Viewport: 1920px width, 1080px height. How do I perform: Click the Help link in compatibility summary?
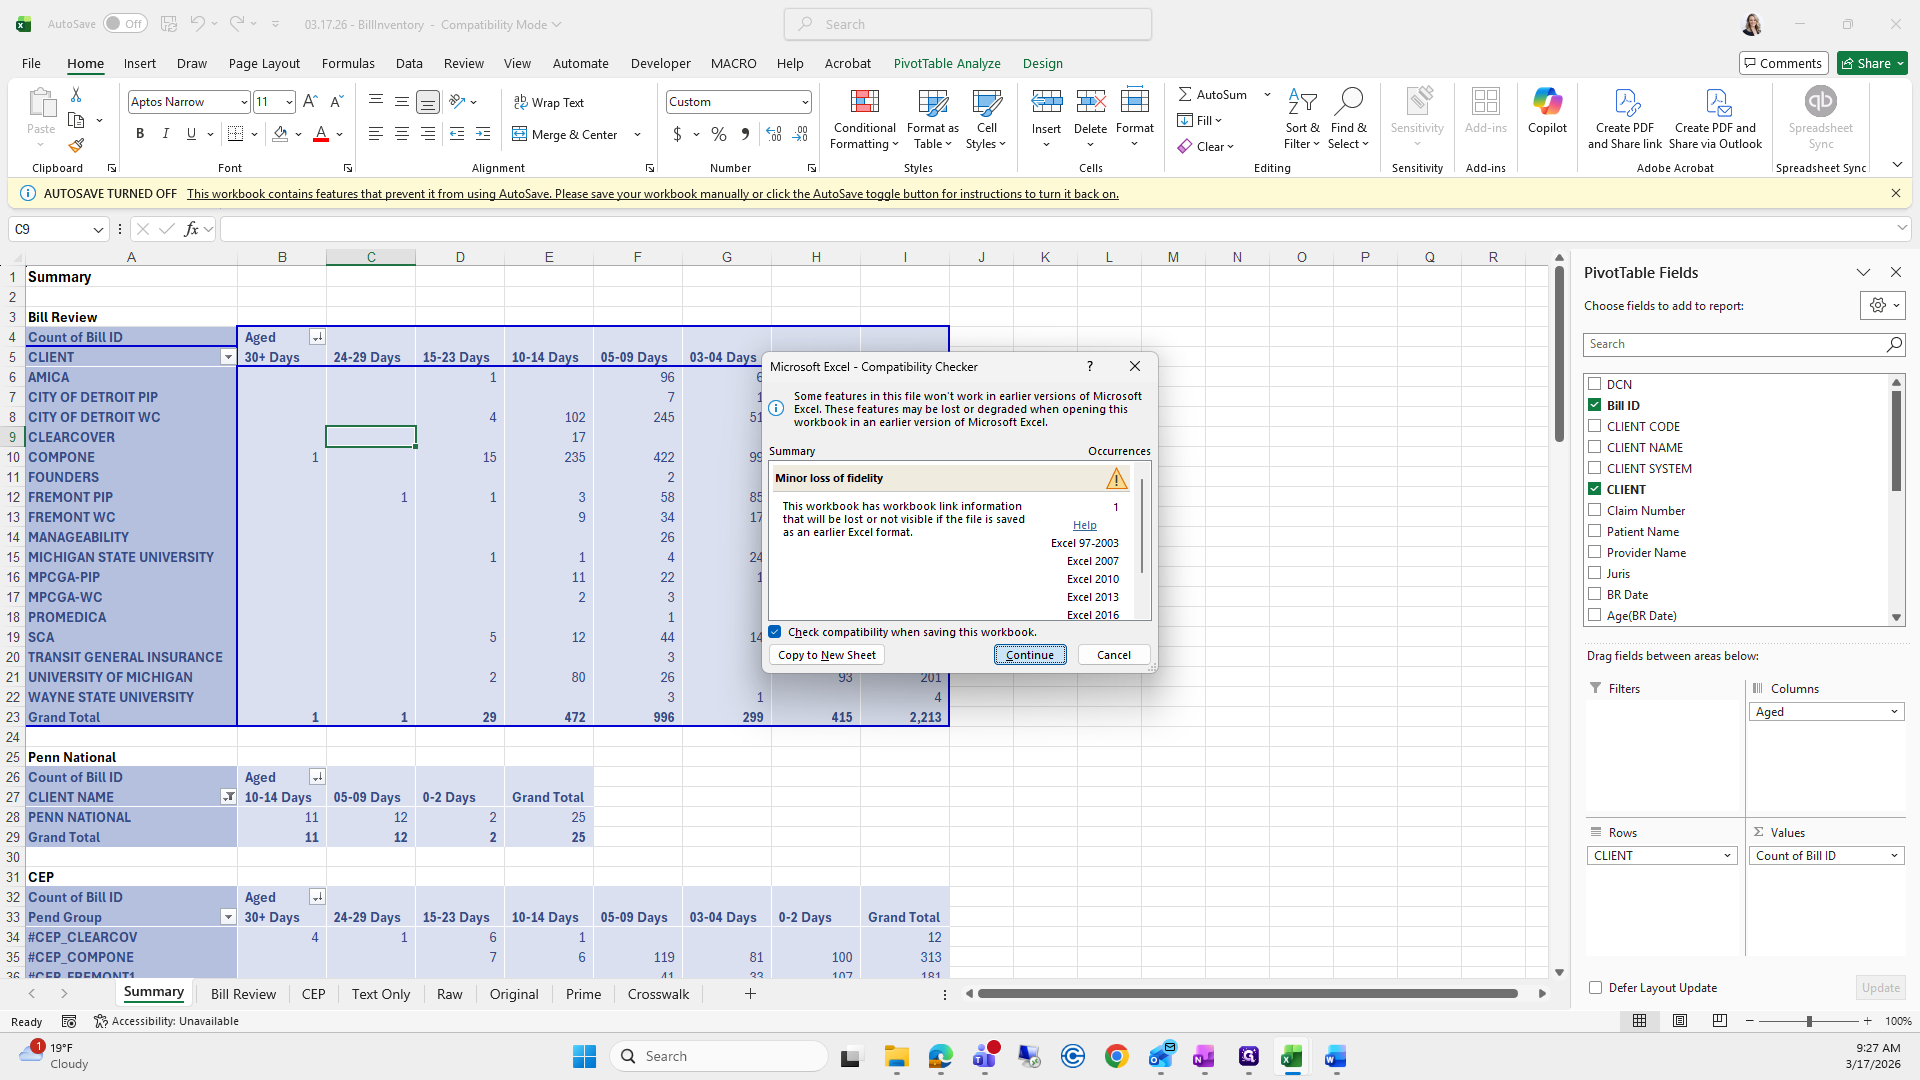pos(1084,525)
